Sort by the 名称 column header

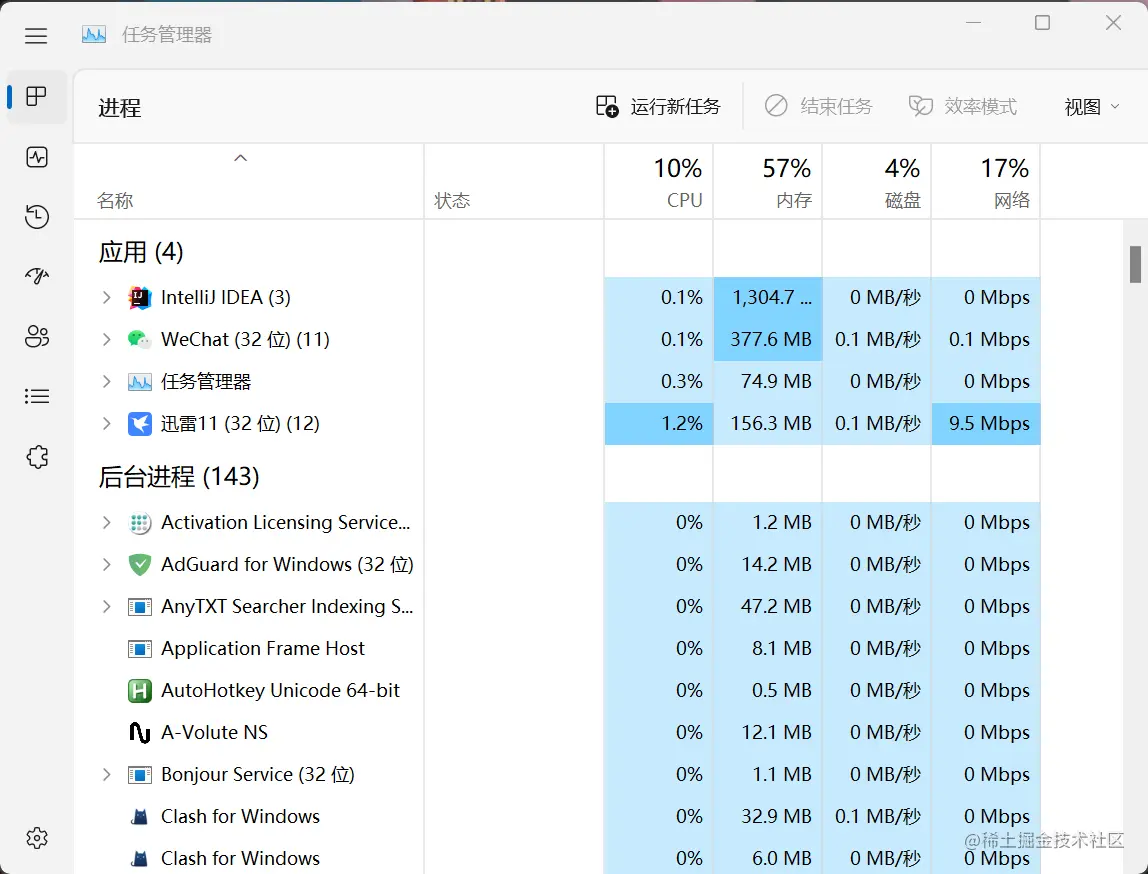pyautogui.click(x=248, y=182)
